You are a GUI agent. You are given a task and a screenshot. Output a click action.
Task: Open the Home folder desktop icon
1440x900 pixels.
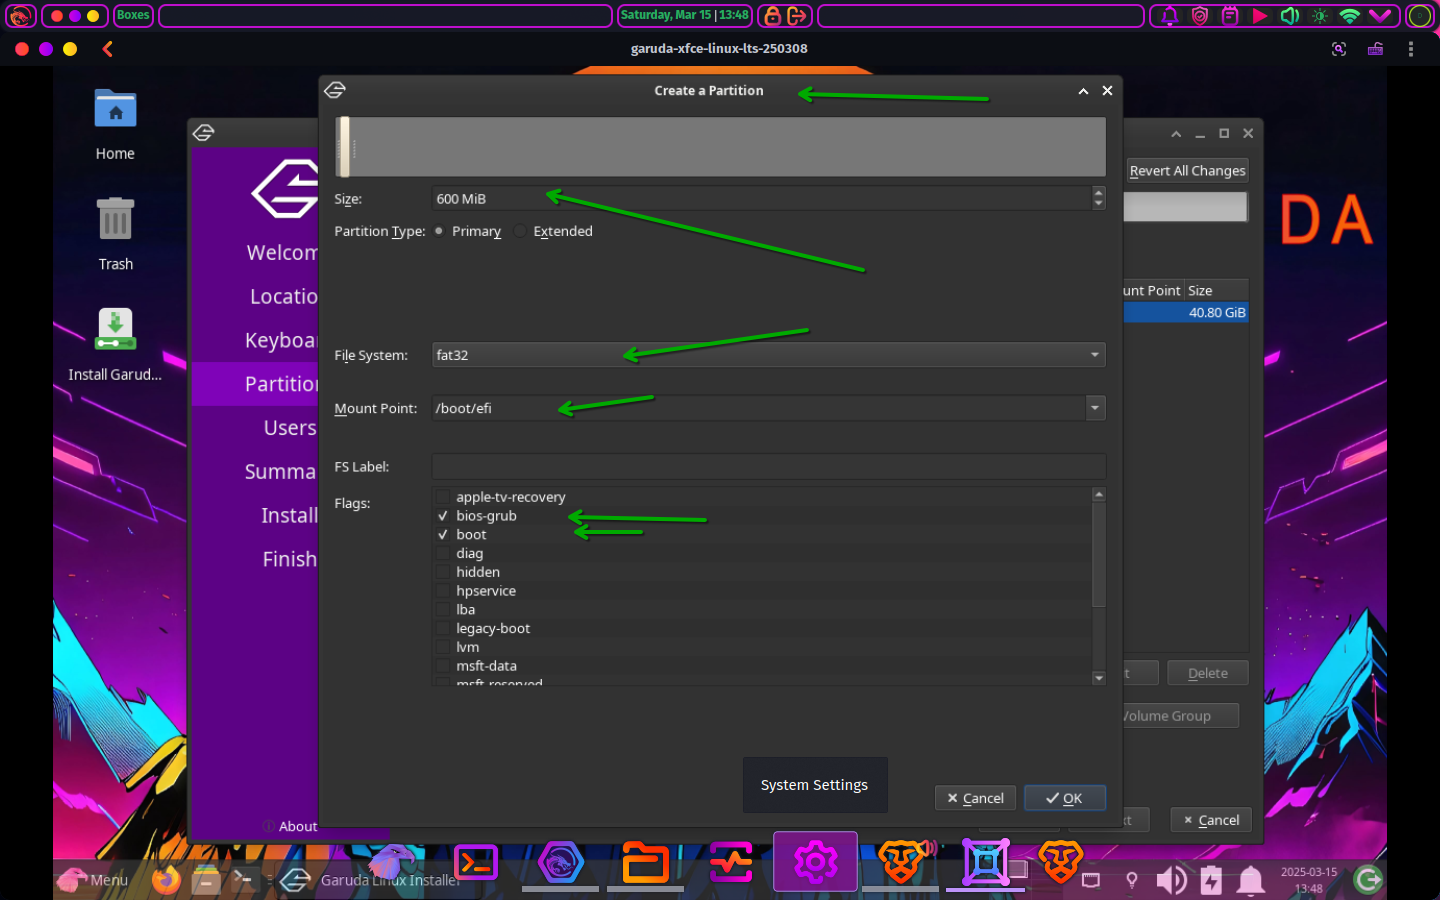coord(115,110)
